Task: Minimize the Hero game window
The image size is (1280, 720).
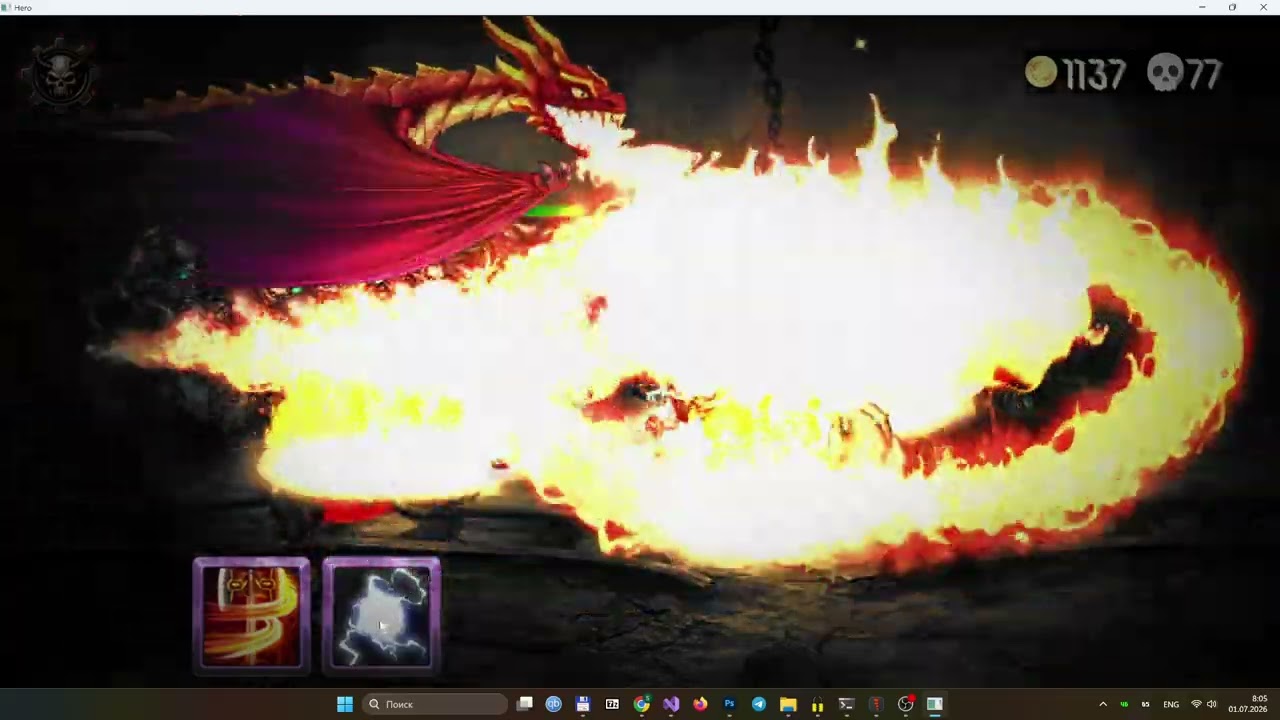Action: pos(1202,7)
